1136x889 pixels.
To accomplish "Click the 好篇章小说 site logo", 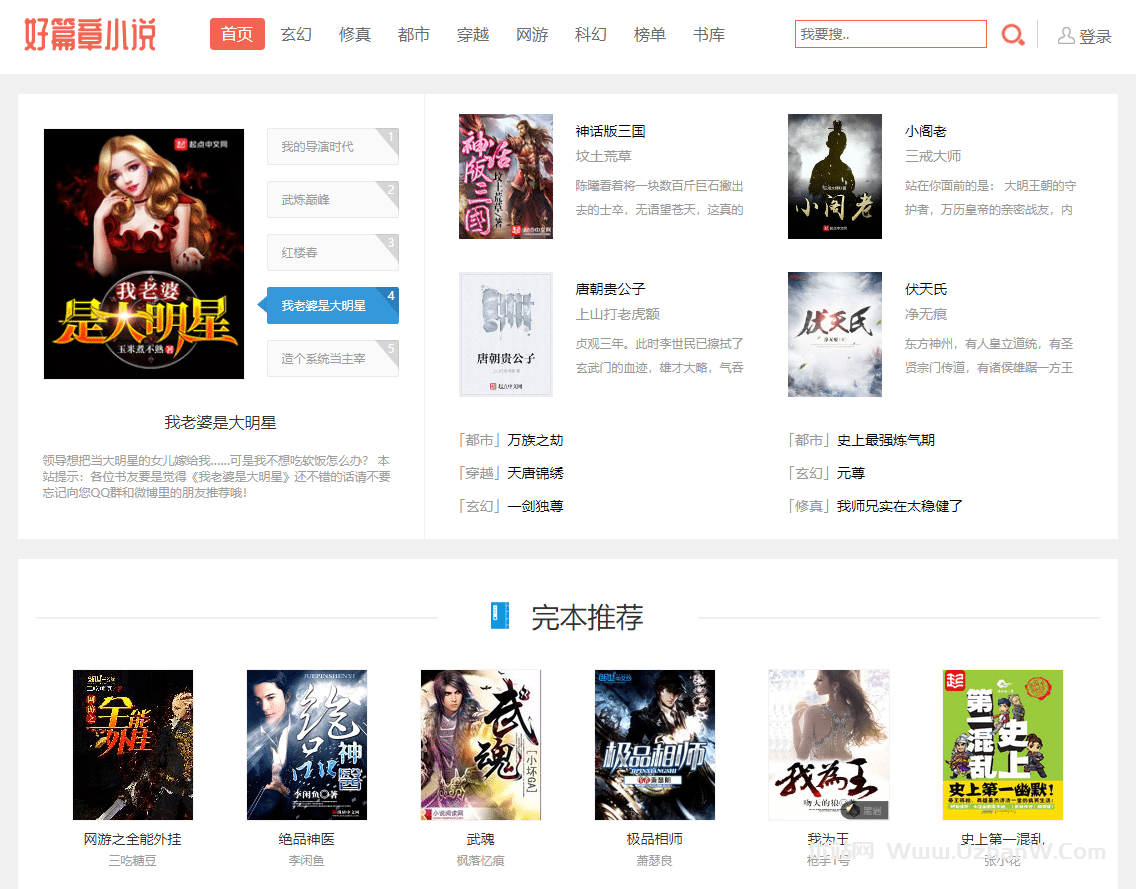I will coord(90,35).
